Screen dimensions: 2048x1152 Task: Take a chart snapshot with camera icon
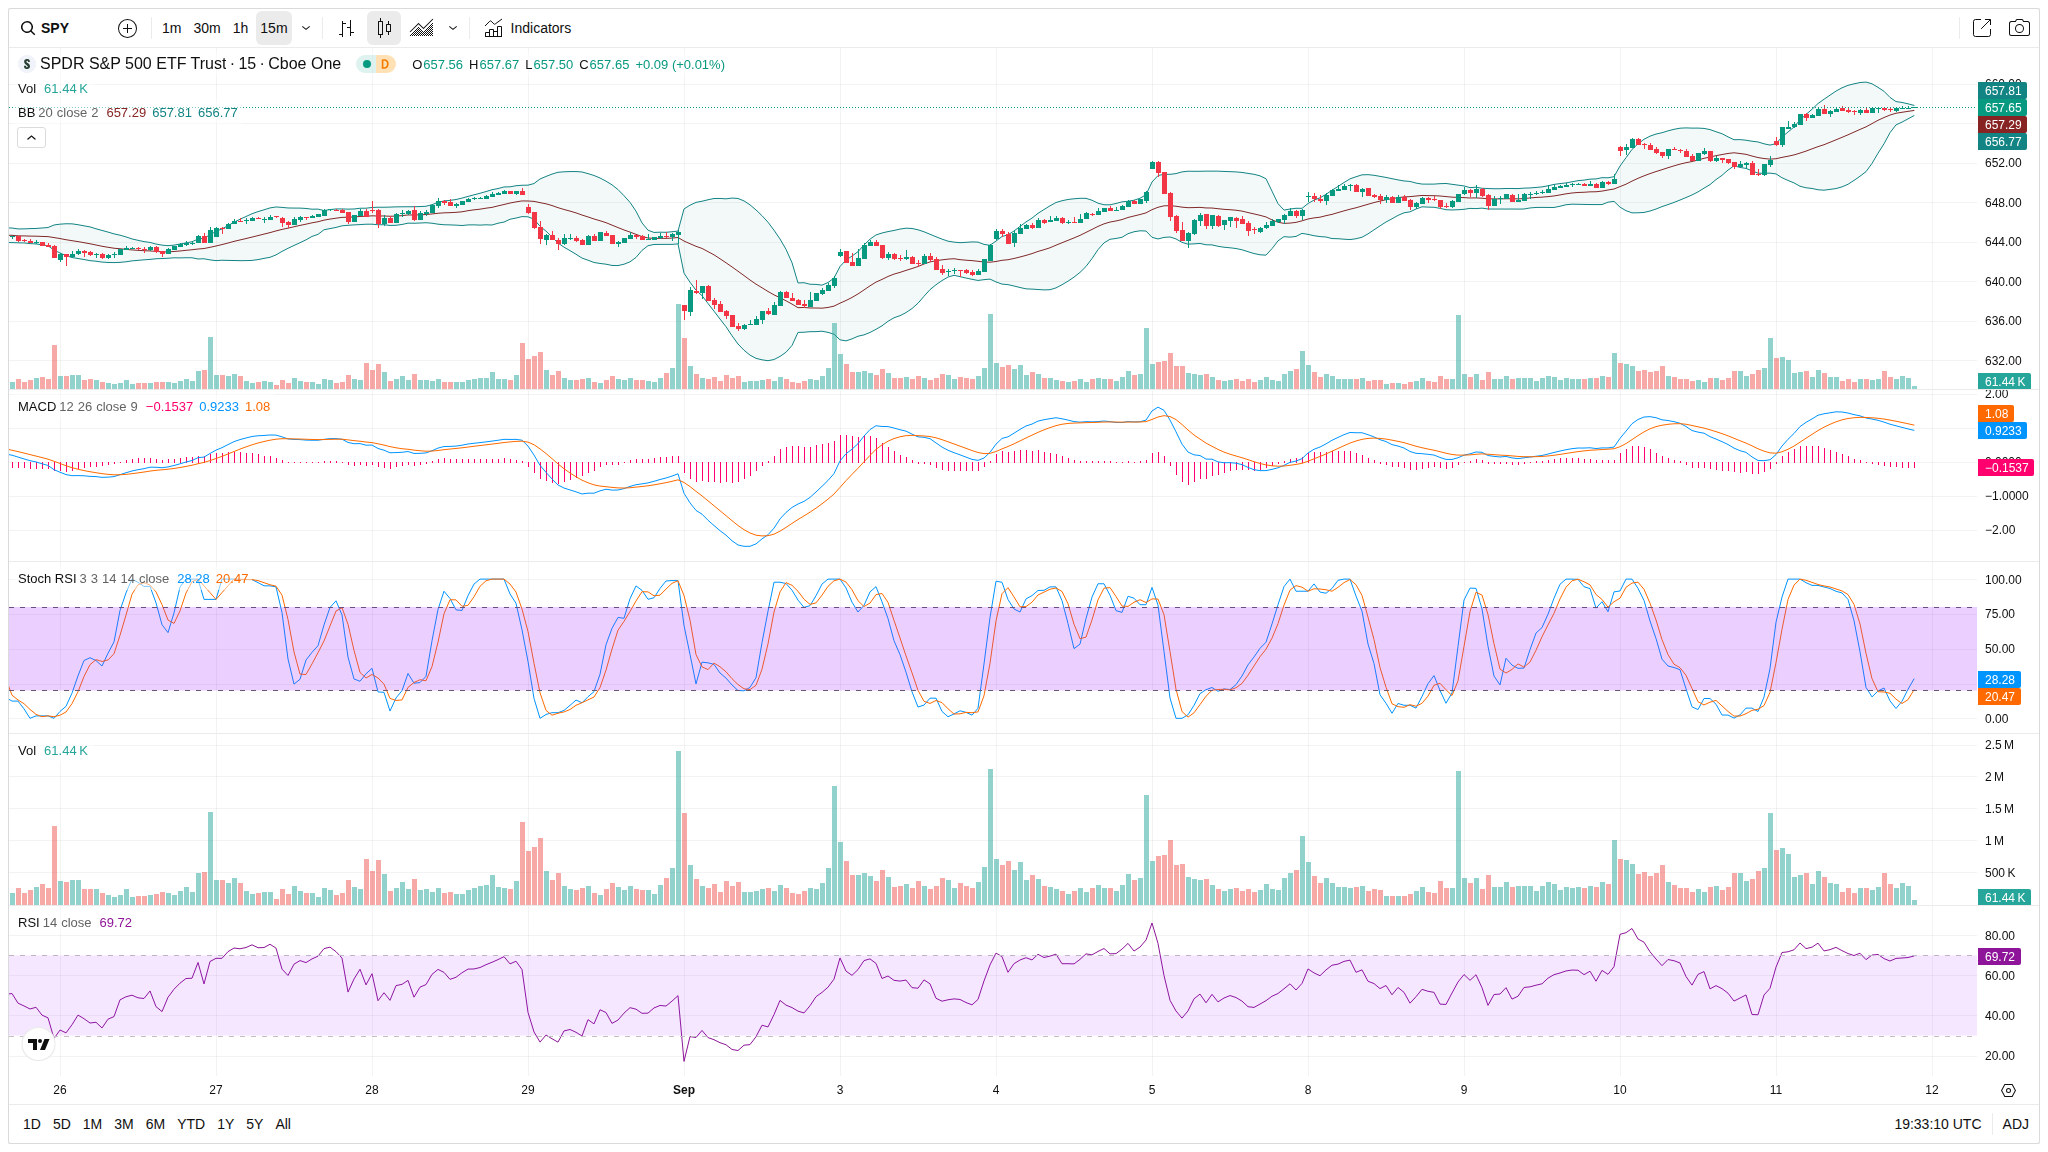2019,28
